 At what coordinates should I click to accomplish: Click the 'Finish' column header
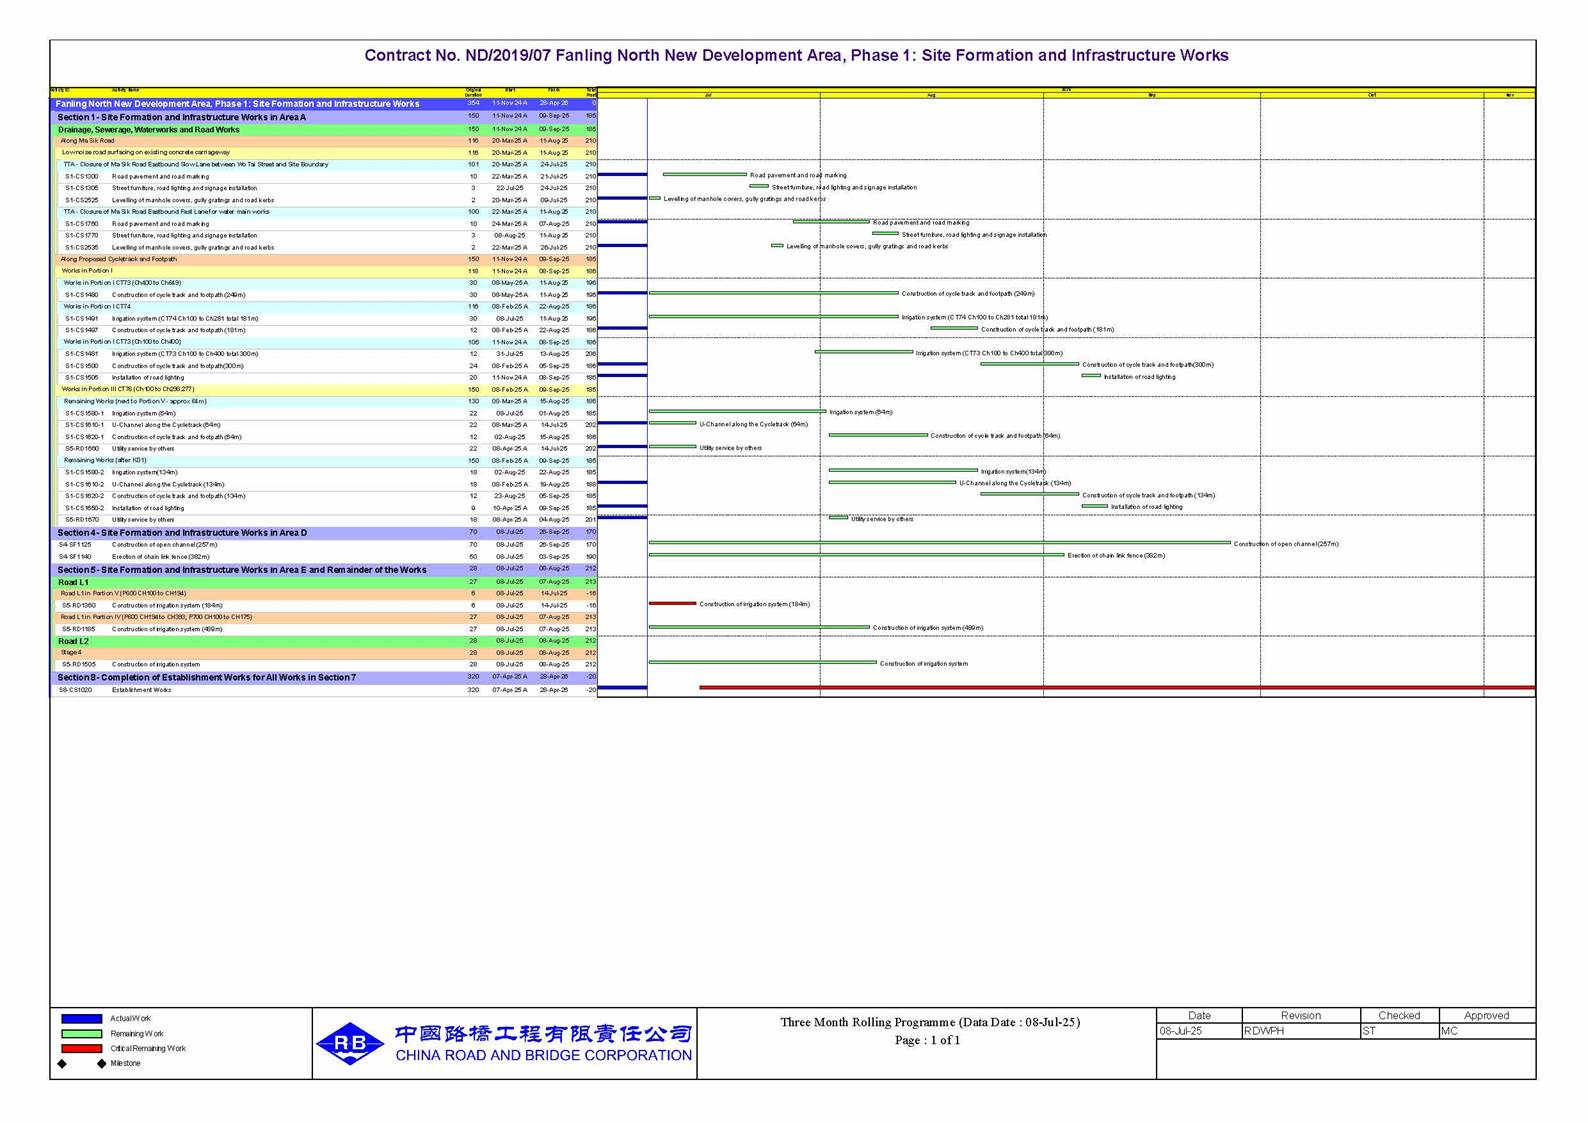click(x=554, y=91)
